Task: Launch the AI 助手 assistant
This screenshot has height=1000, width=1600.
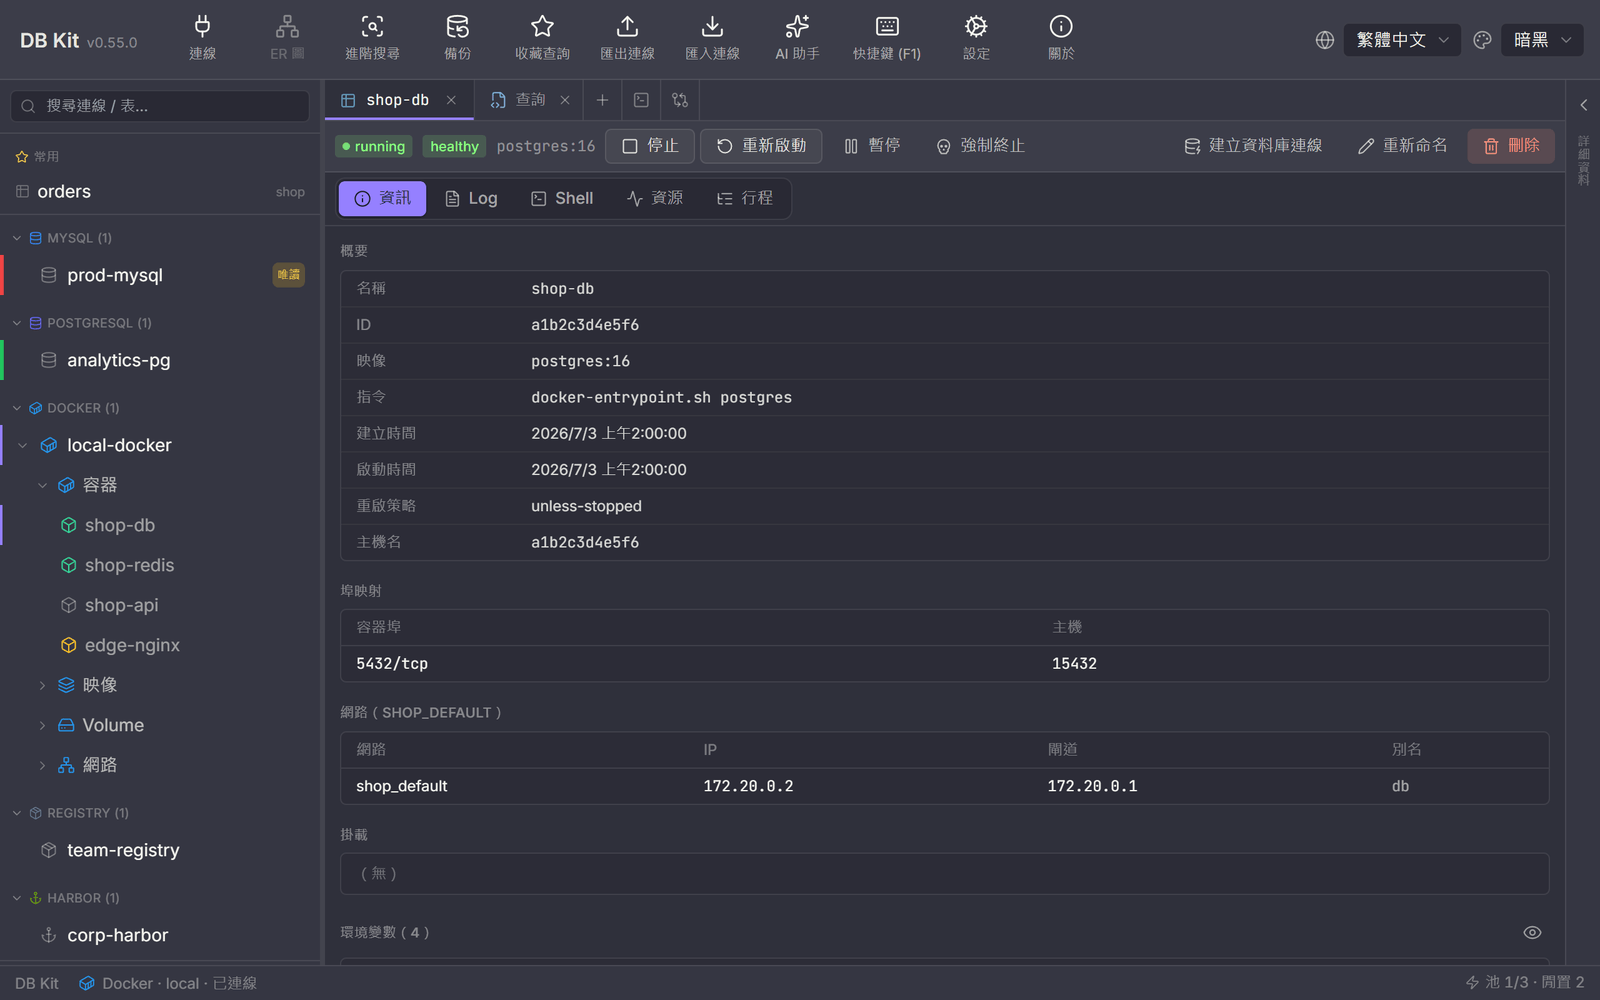Action: click(x=797, y=39)
